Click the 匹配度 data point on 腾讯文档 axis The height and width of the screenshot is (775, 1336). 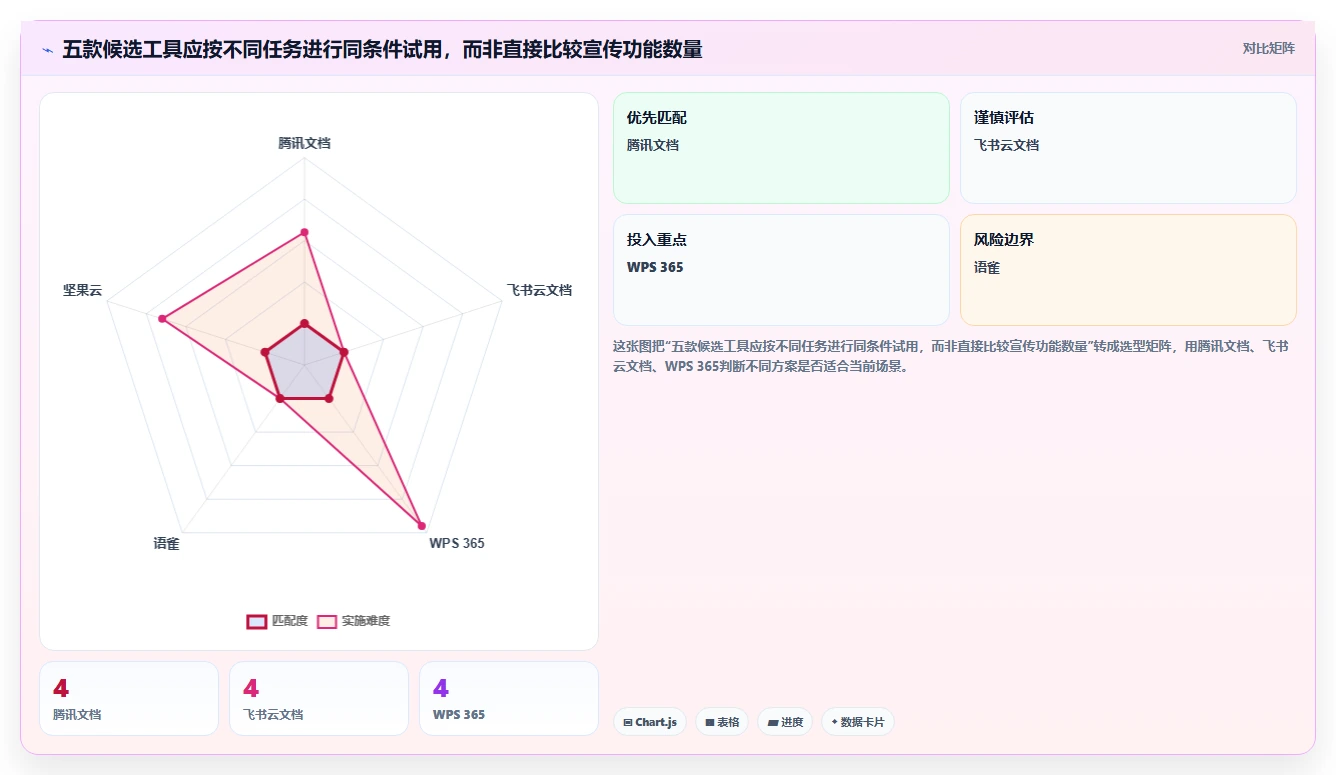tap(304, 323)
